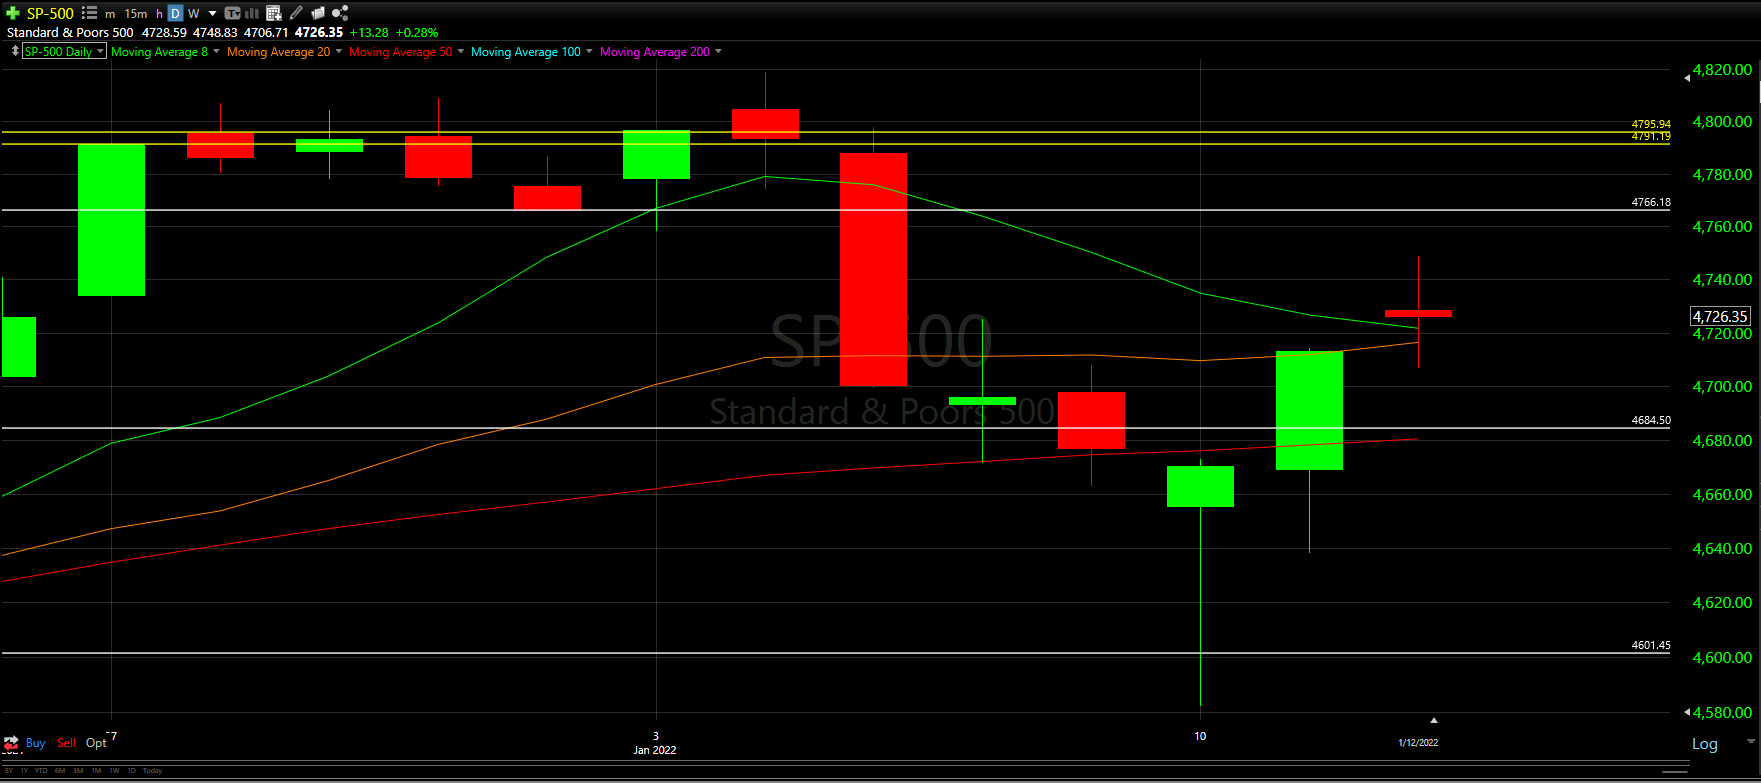Screen dimensions: 1761x783
Task: Click the 4795.94 yellow level label
Action: pyautogui.click(x=1651, y=124)
